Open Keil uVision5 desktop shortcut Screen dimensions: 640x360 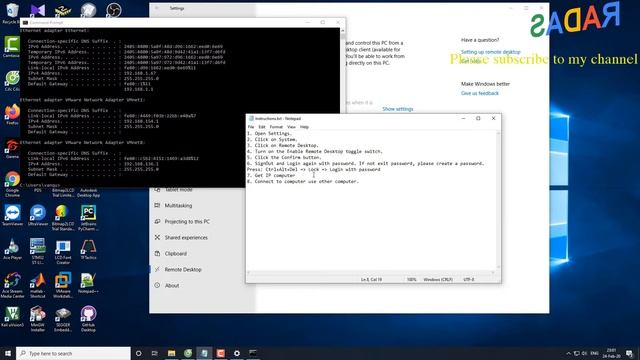(12, 317)
